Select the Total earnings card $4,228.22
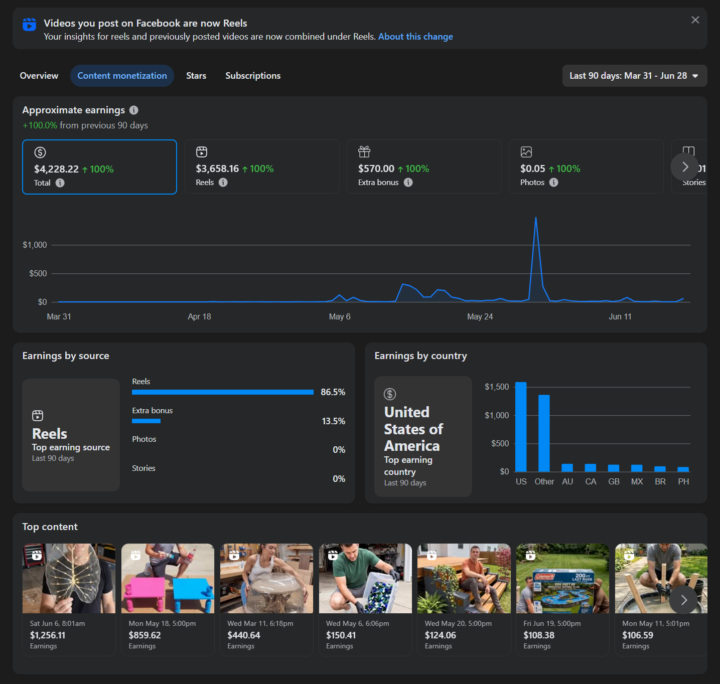This screenshot has height=684, width=720. point(100,167)
